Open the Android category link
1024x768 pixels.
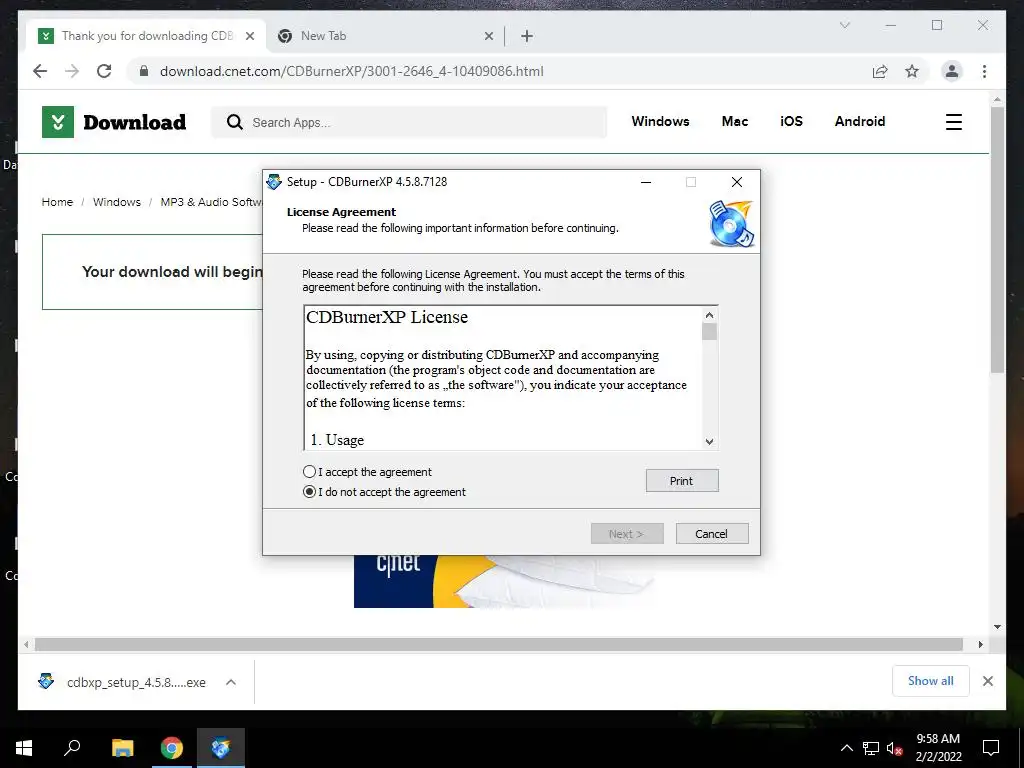coord(859,121)
